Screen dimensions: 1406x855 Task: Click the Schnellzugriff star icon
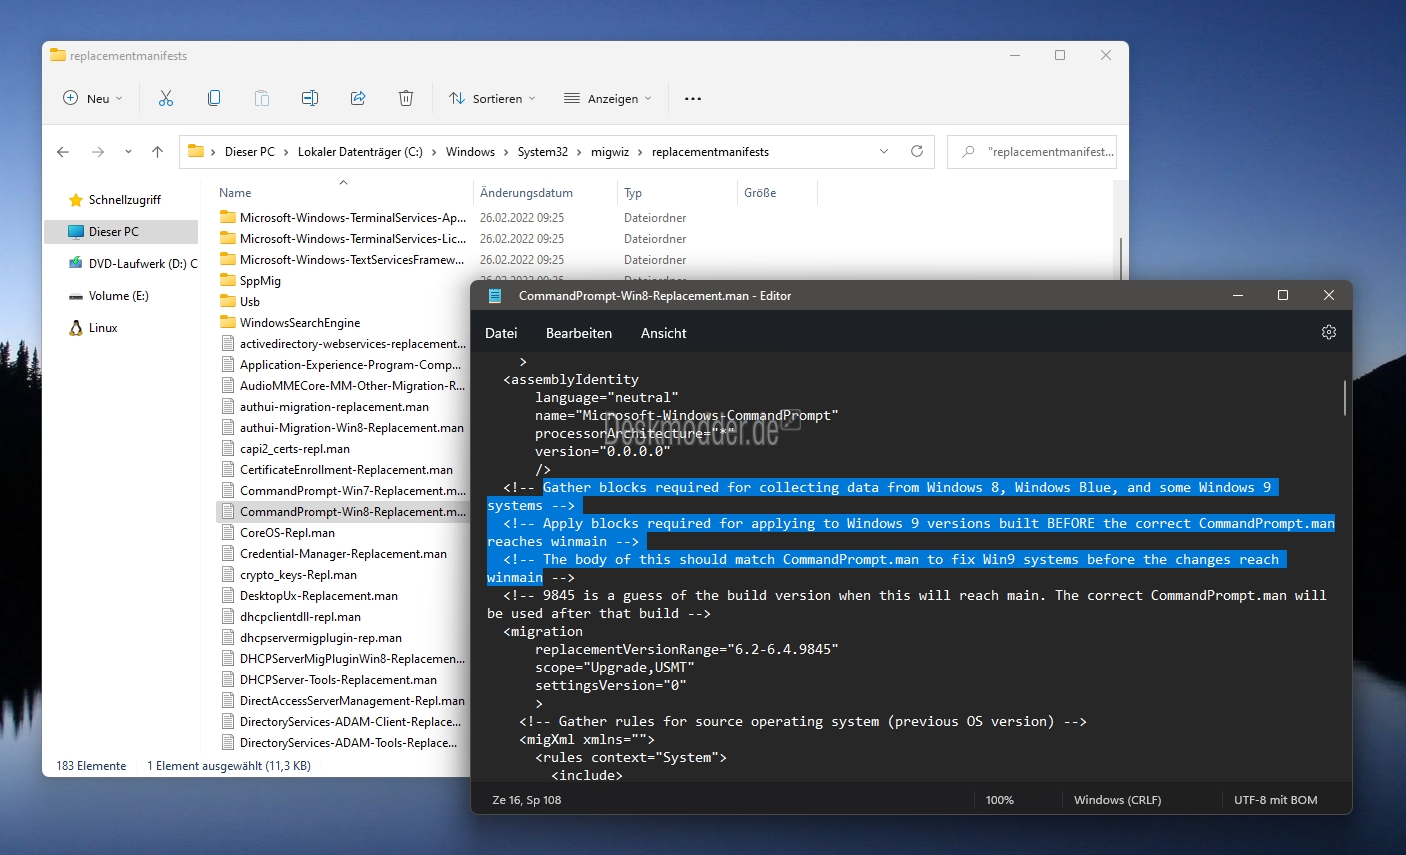[x=76, y=200]
